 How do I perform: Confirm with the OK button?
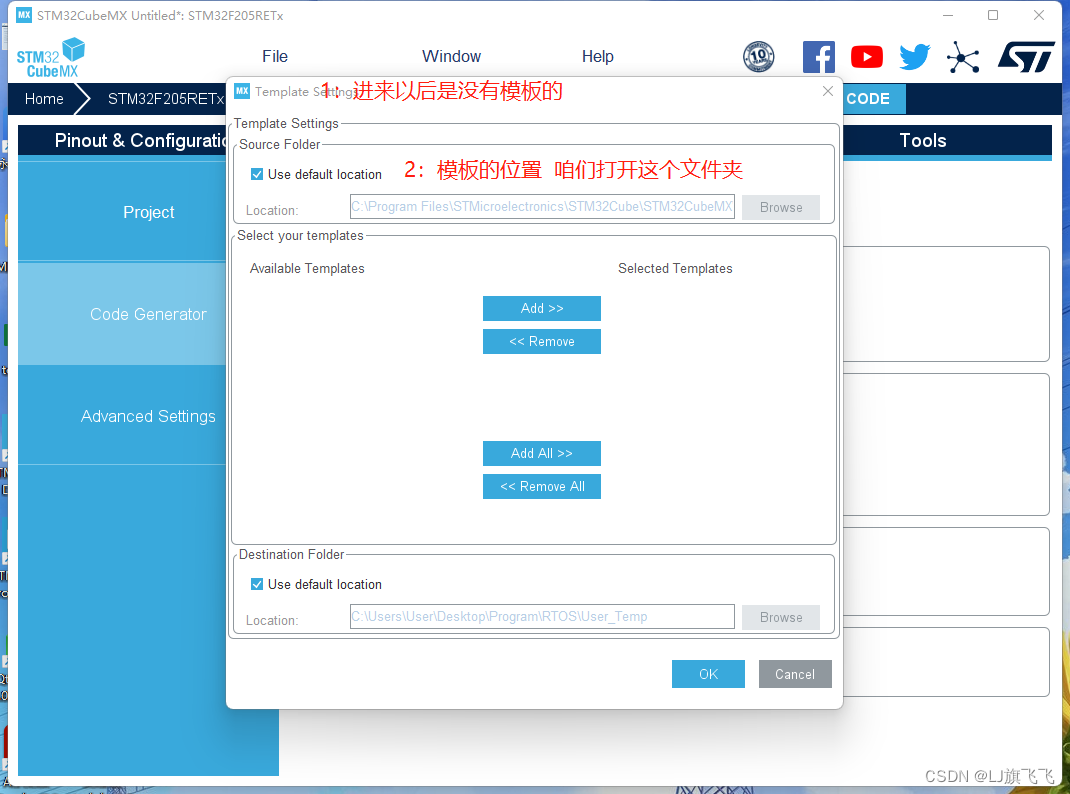point(708,674)
